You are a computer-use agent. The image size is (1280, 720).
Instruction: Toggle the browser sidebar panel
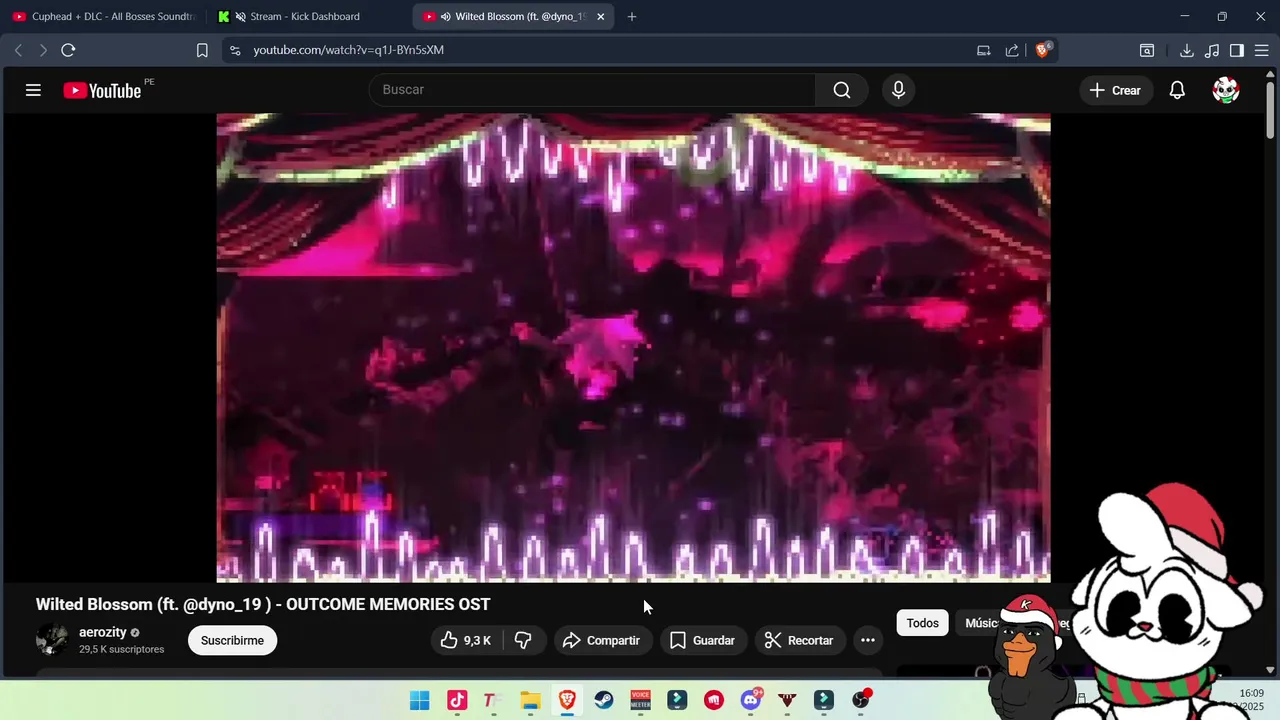click(x=1237, y=50)
